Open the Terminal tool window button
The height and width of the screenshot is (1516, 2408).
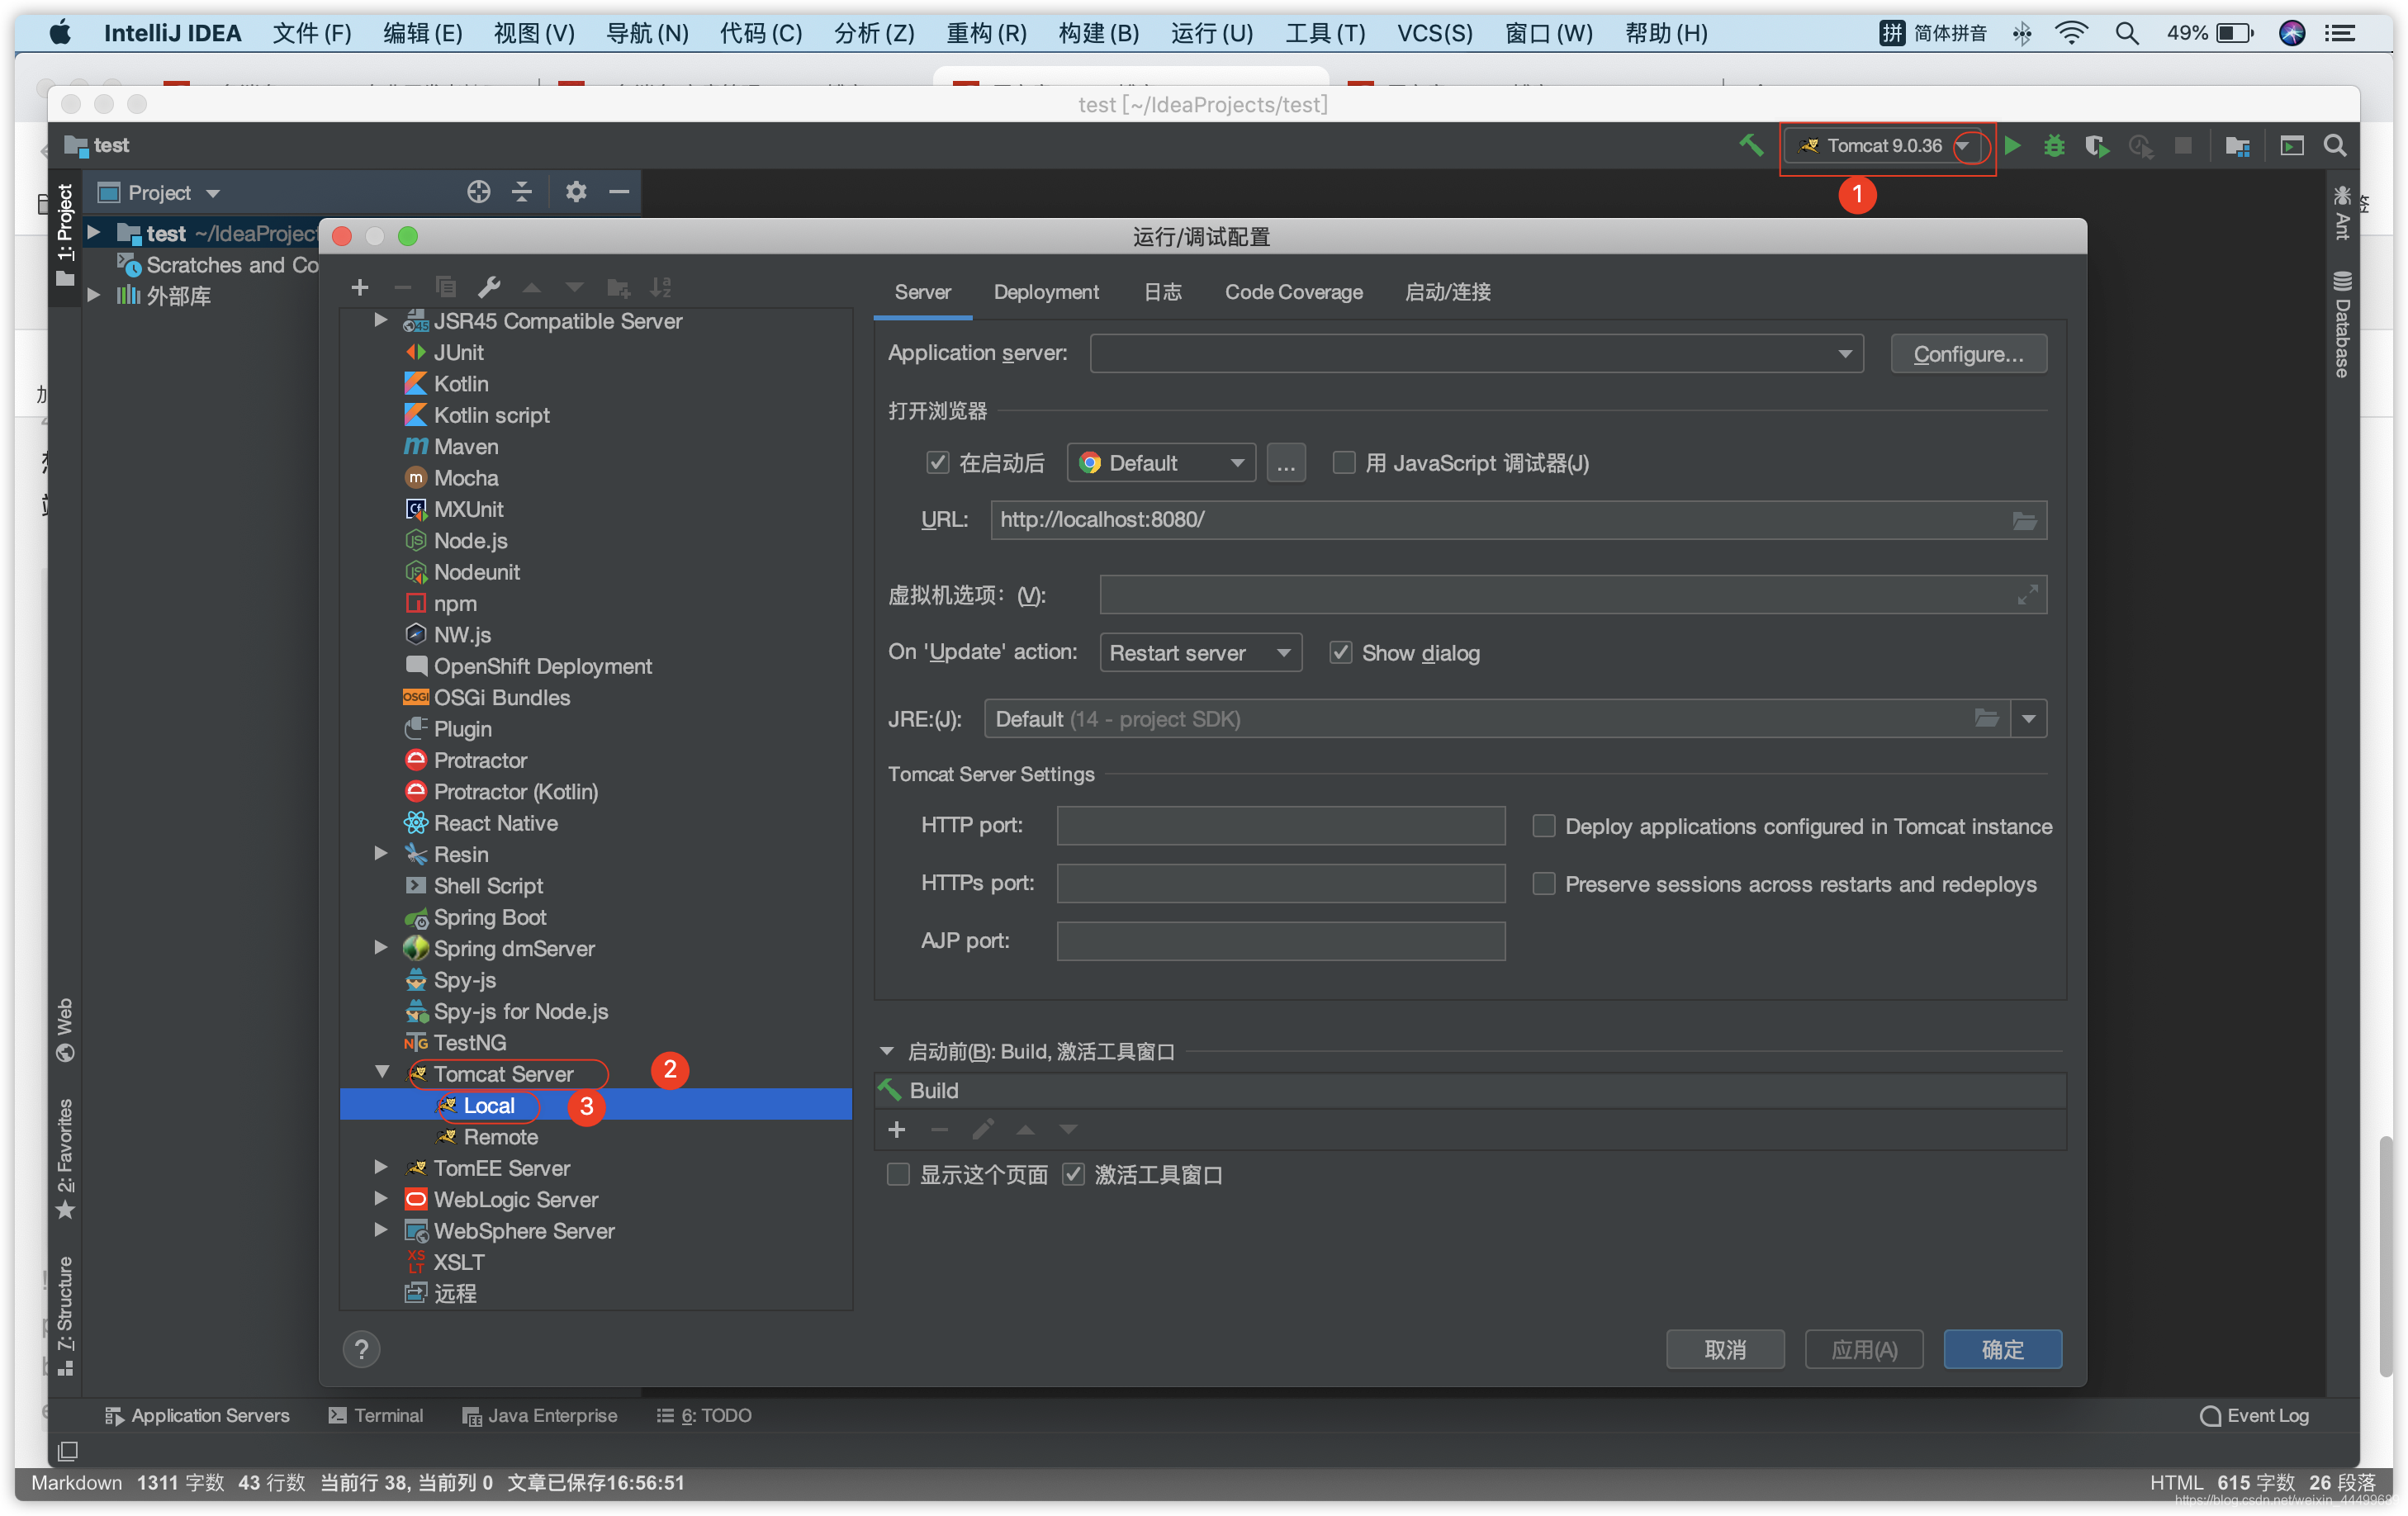pyautogui.click(x=377, y=1415)
